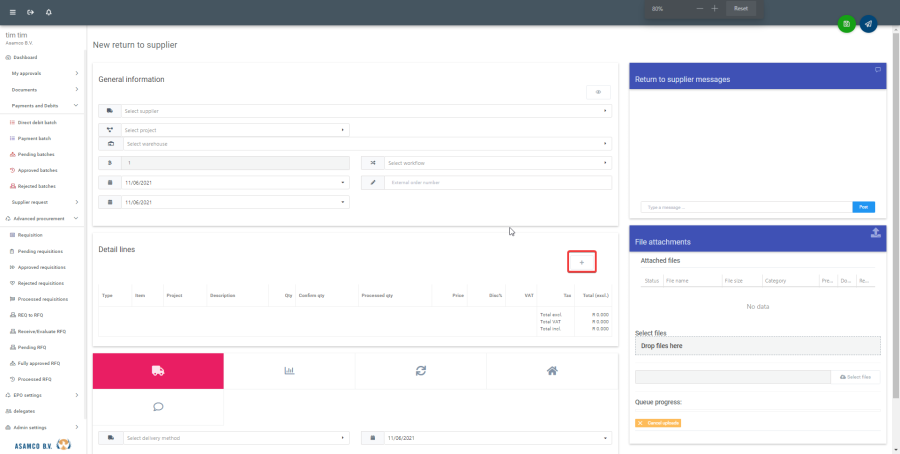Click the logout icon in header

pos(30,12)
